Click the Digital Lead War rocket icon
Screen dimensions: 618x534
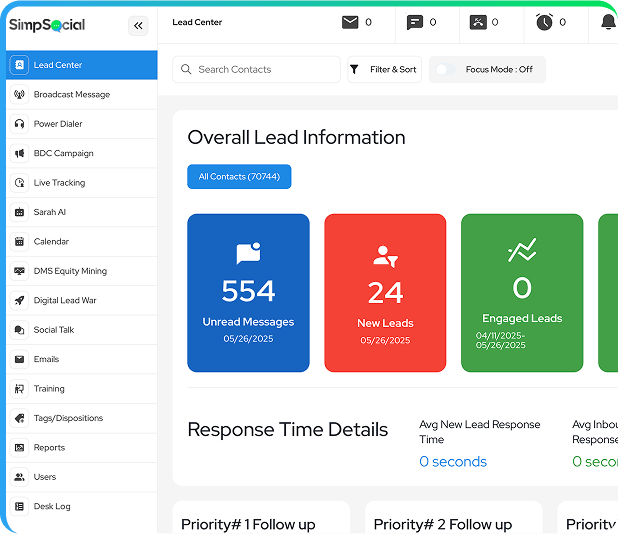click(x=19, y=300)
